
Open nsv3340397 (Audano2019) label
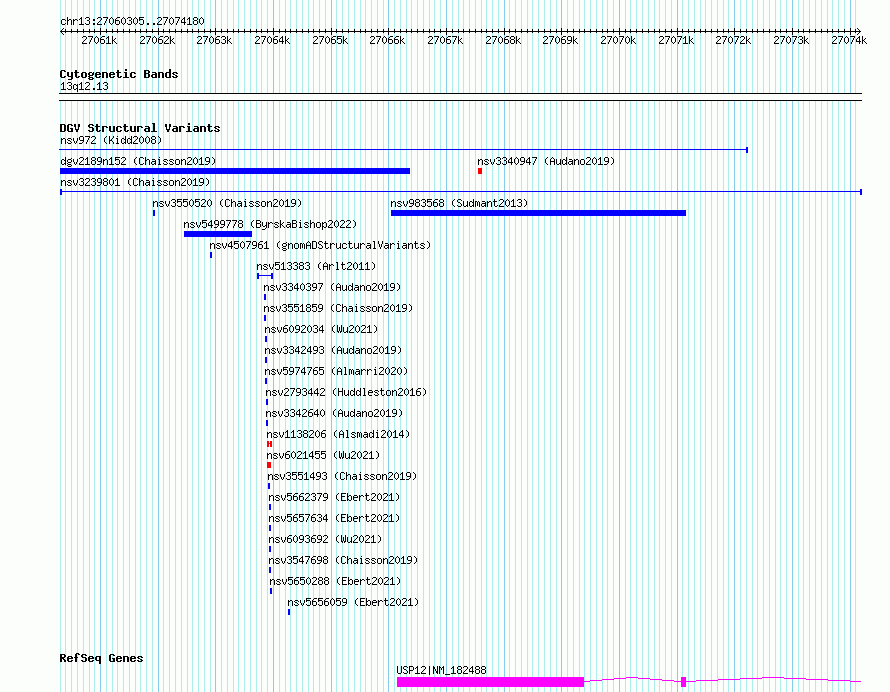click(332, 287)
